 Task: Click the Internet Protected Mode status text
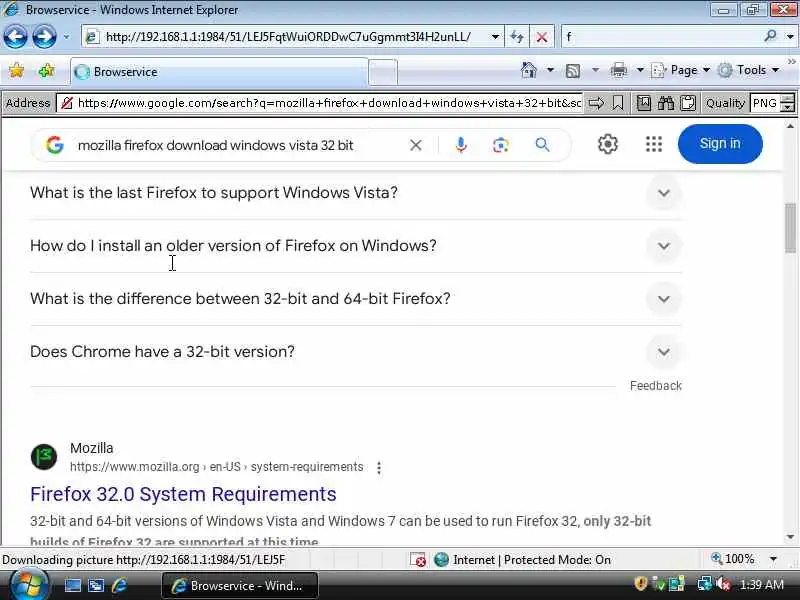pyautogui.click(x=531, y=560)
